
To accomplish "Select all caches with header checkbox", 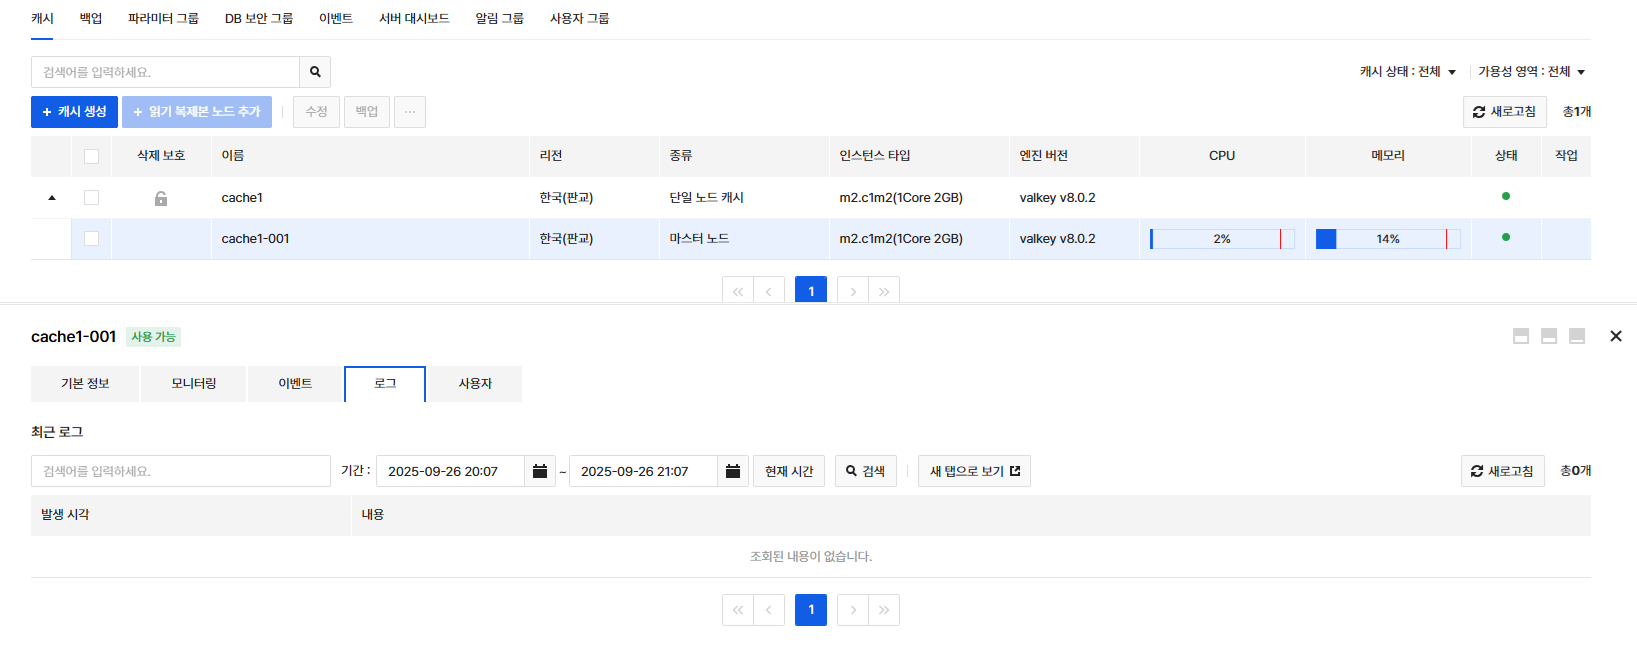I will point(91,156).
